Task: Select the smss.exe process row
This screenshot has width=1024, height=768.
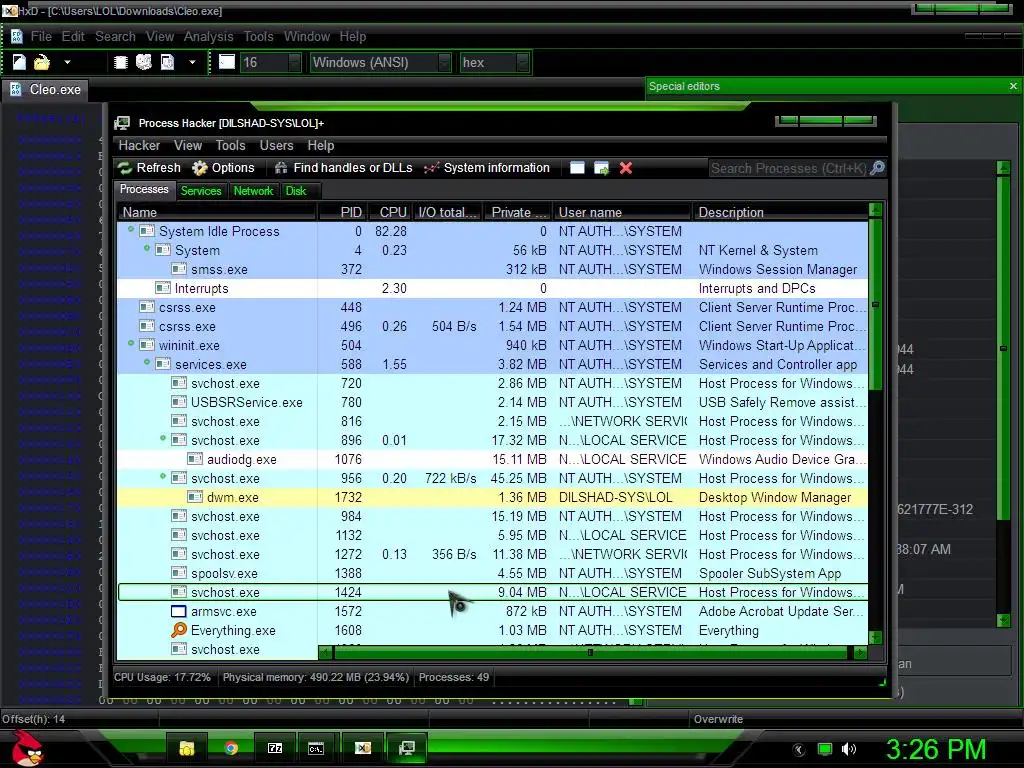Action: point(493,269)
